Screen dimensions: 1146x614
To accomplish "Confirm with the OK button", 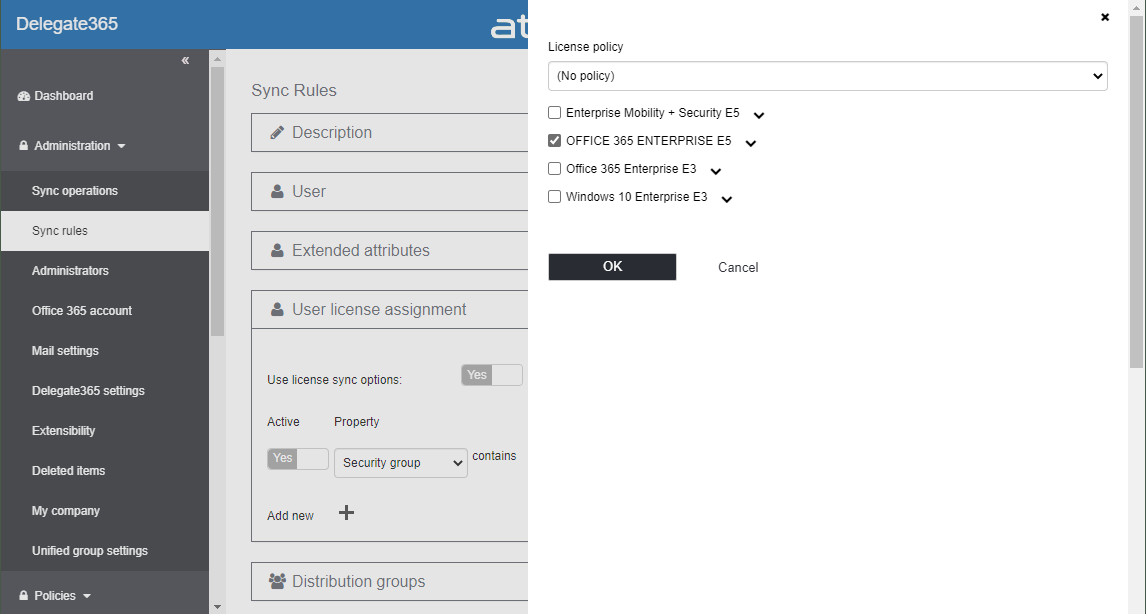I will coord(612,267).
